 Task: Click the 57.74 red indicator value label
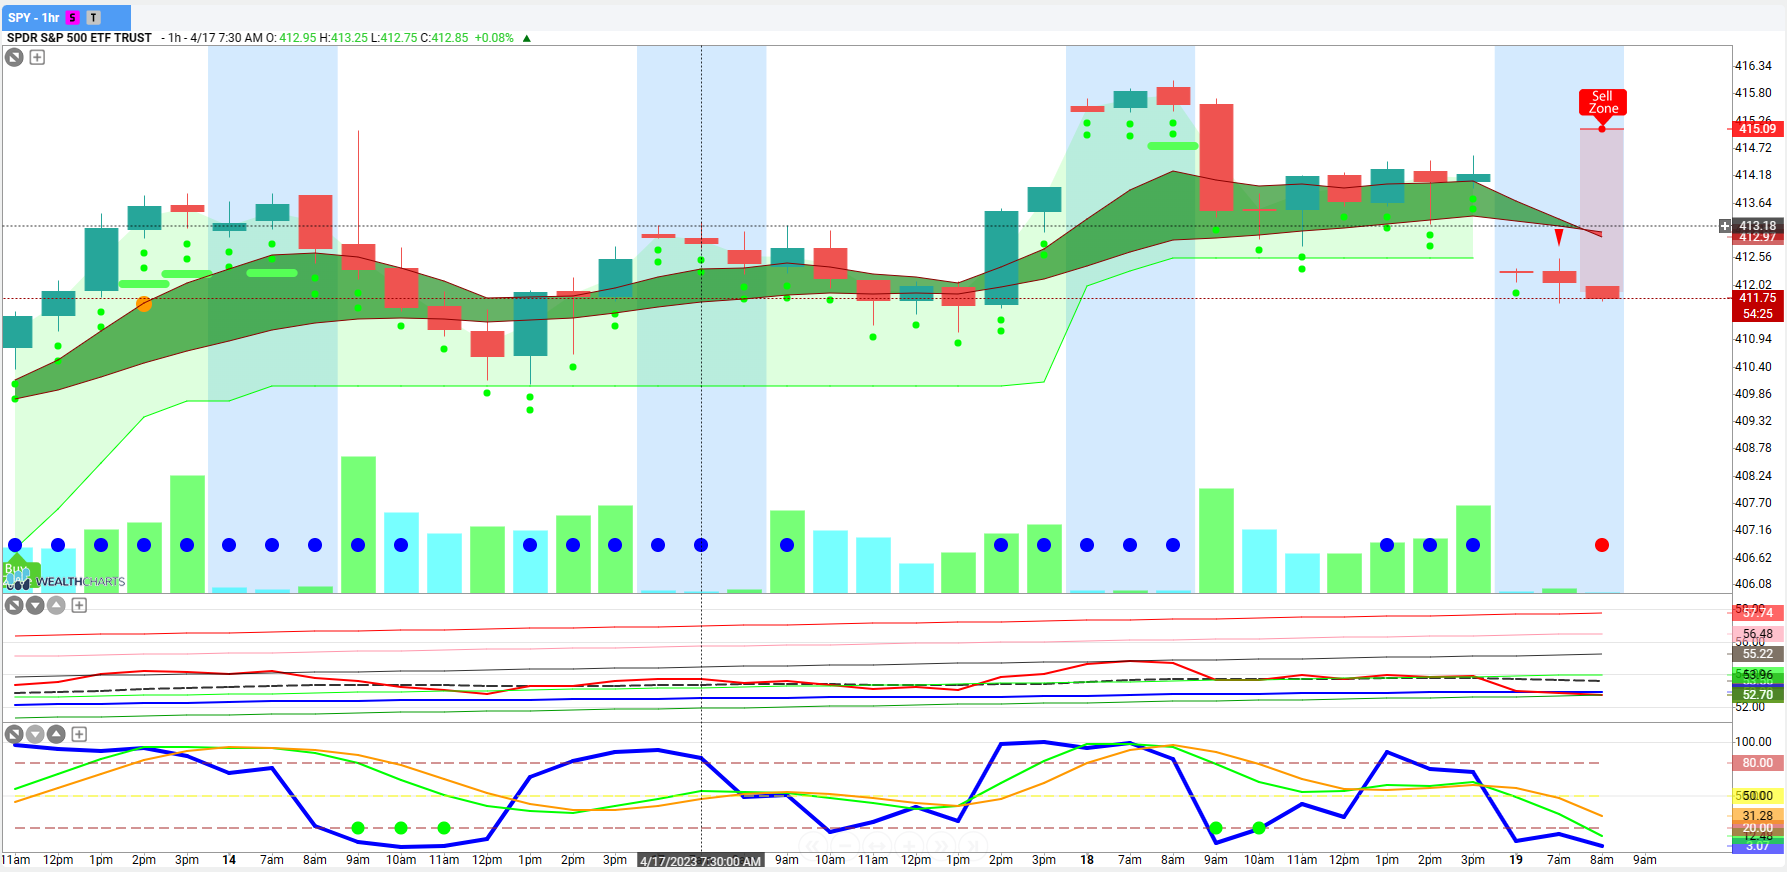click(1757, 613)
